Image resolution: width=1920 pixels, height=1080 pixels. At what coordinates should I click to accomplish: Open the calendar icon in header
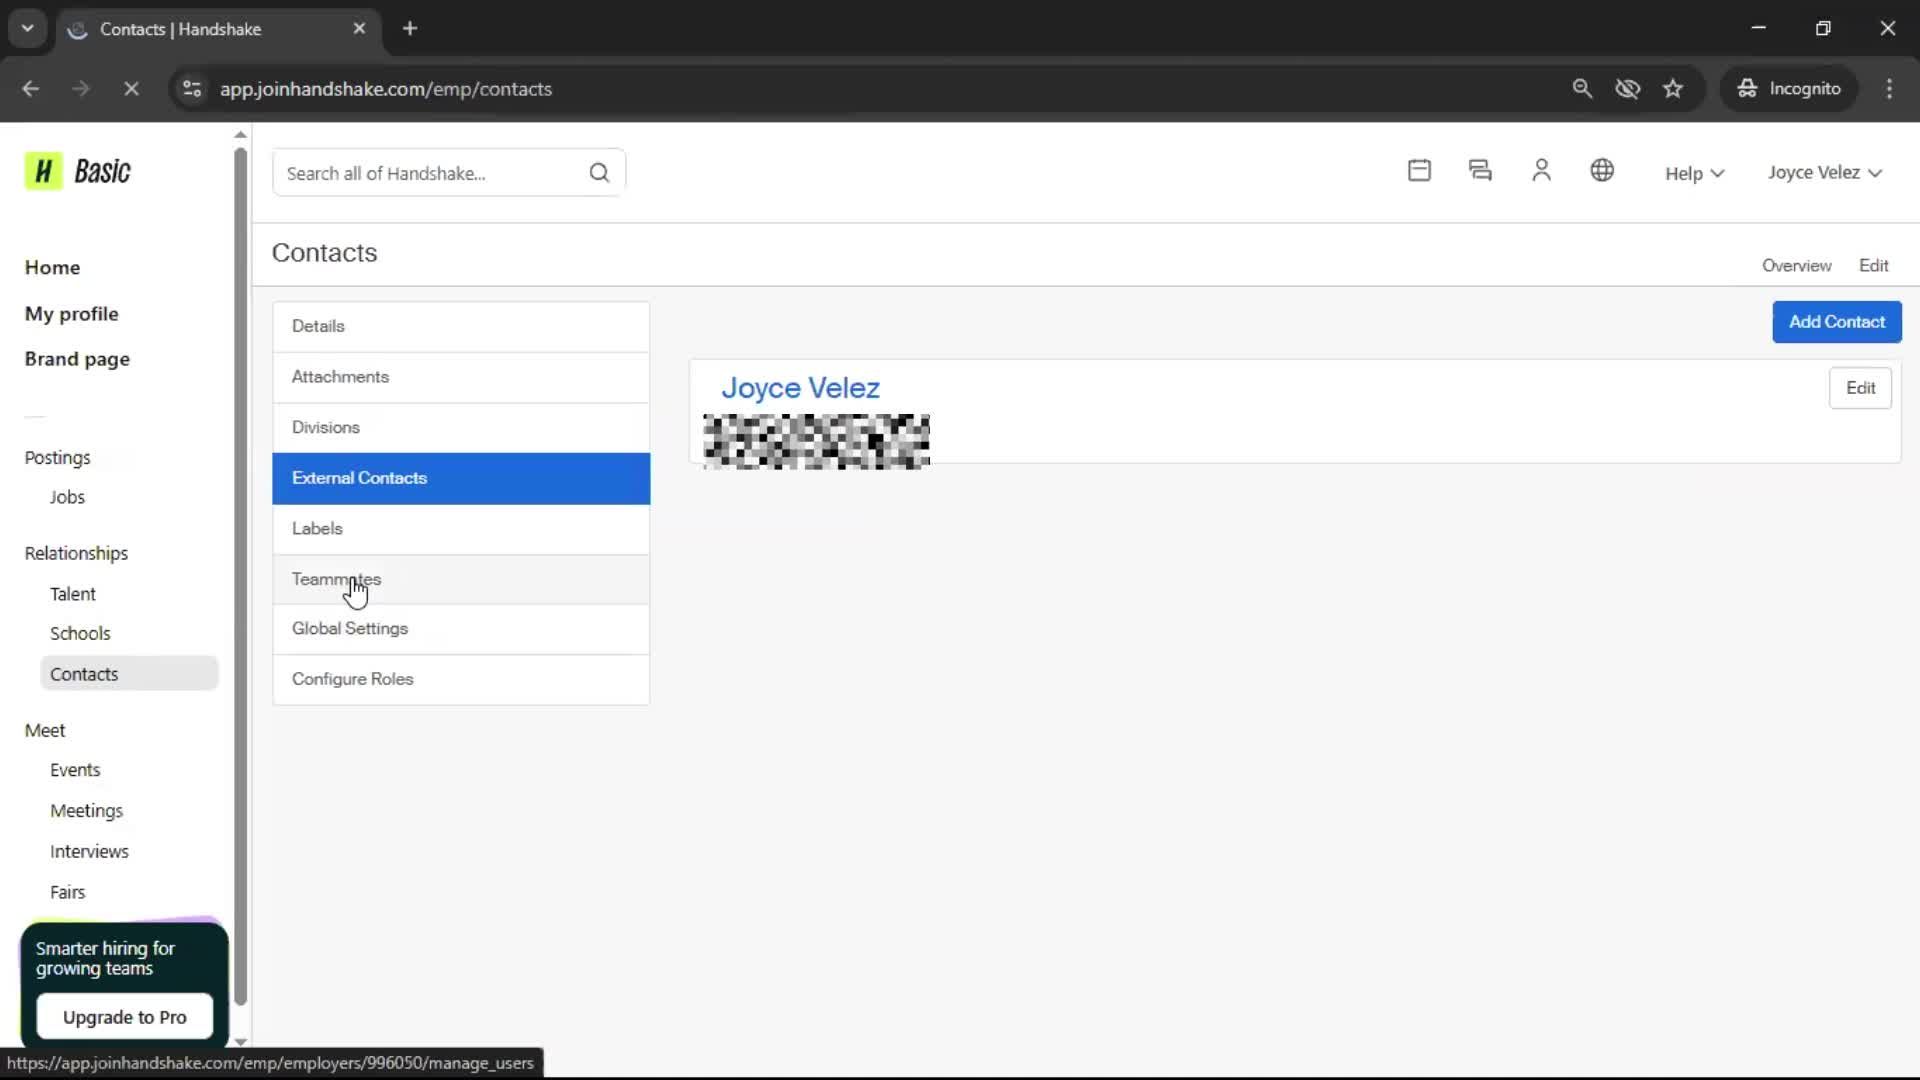pyautogui.click(x=1419, y=171)
